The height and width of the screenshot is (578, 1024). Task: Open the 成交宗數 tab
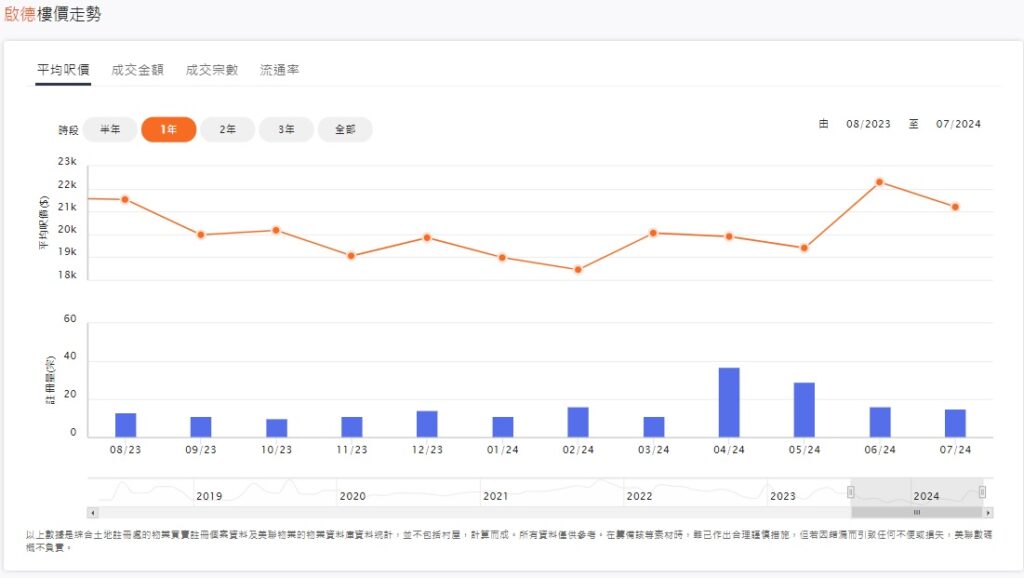(211, 70)
